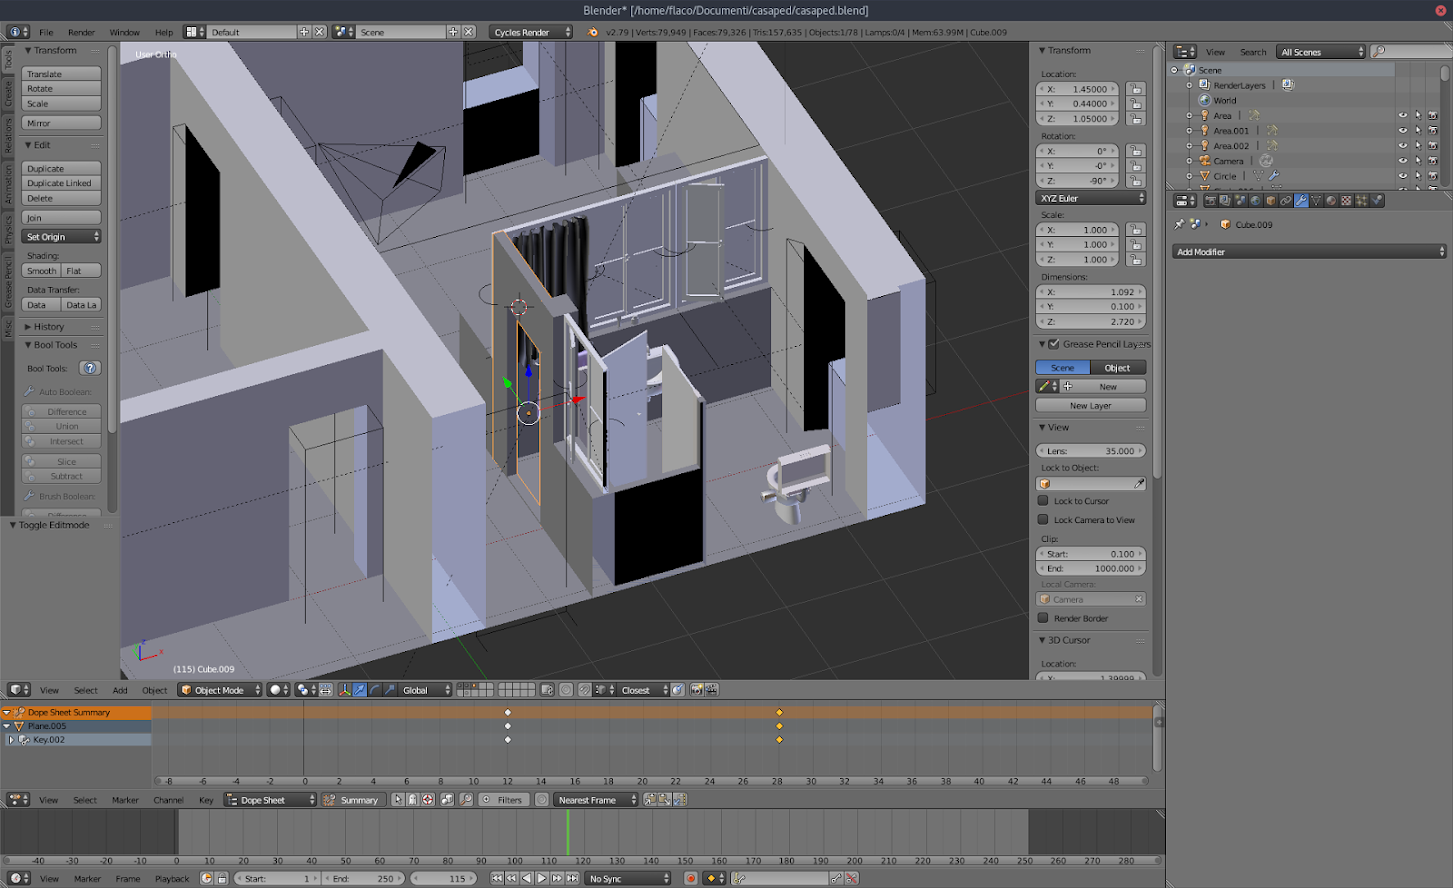This screenshot has width=1453, height=888.
Task: Click the Smooth shading button
Action: coord(41,271)
